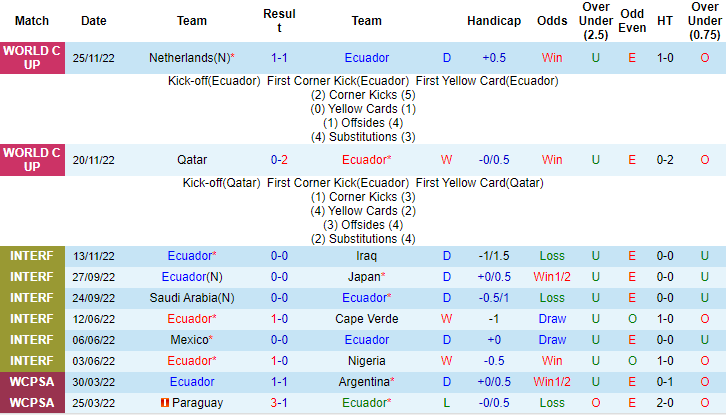This screenshot has height=415, width=726.
Task: Click the WCPSA badge for the Argentina match
Action: pos(32,382)
